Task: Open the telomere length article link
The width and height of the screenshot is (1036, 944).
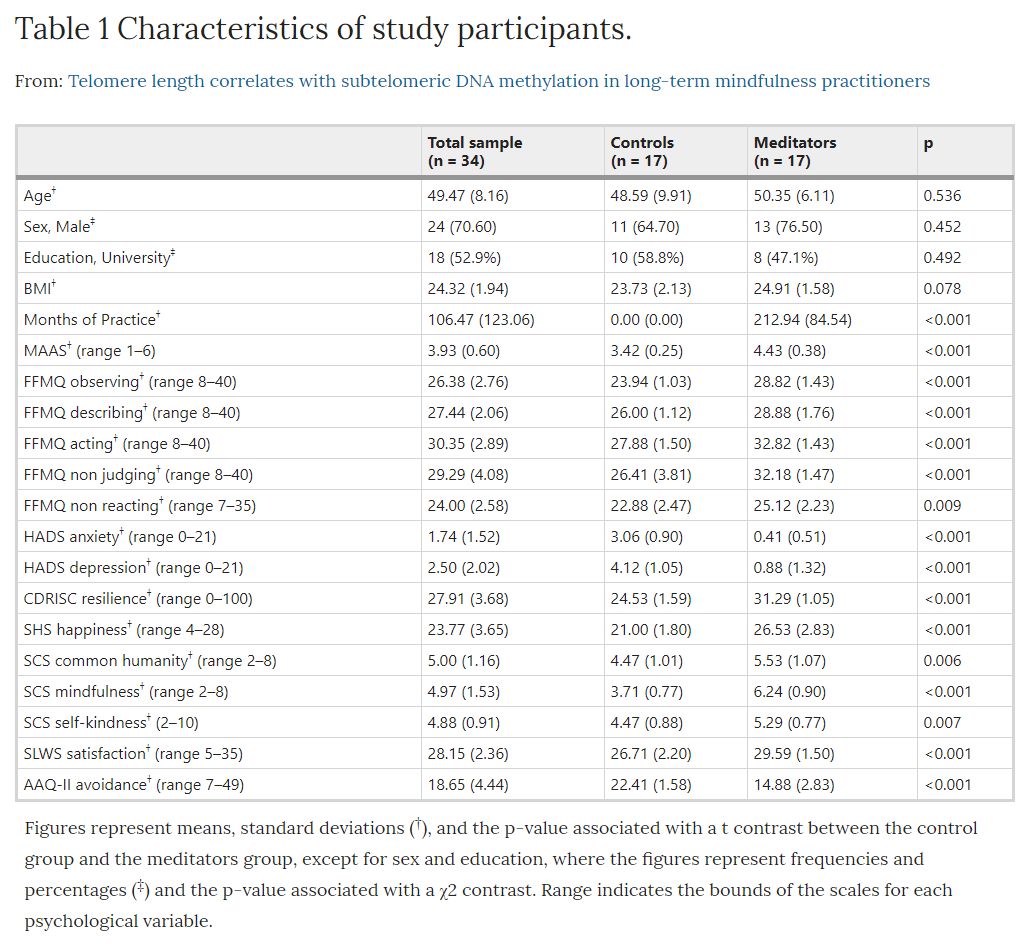Action: (x=499, y=81)
